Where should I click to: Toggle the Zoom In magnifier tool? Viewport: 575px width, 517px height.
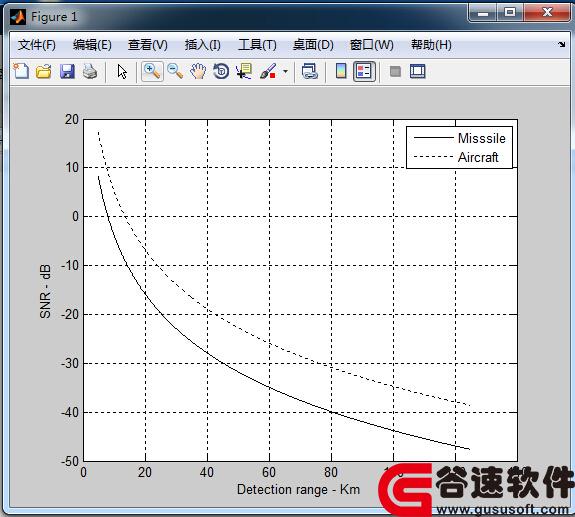pos(152,71)
